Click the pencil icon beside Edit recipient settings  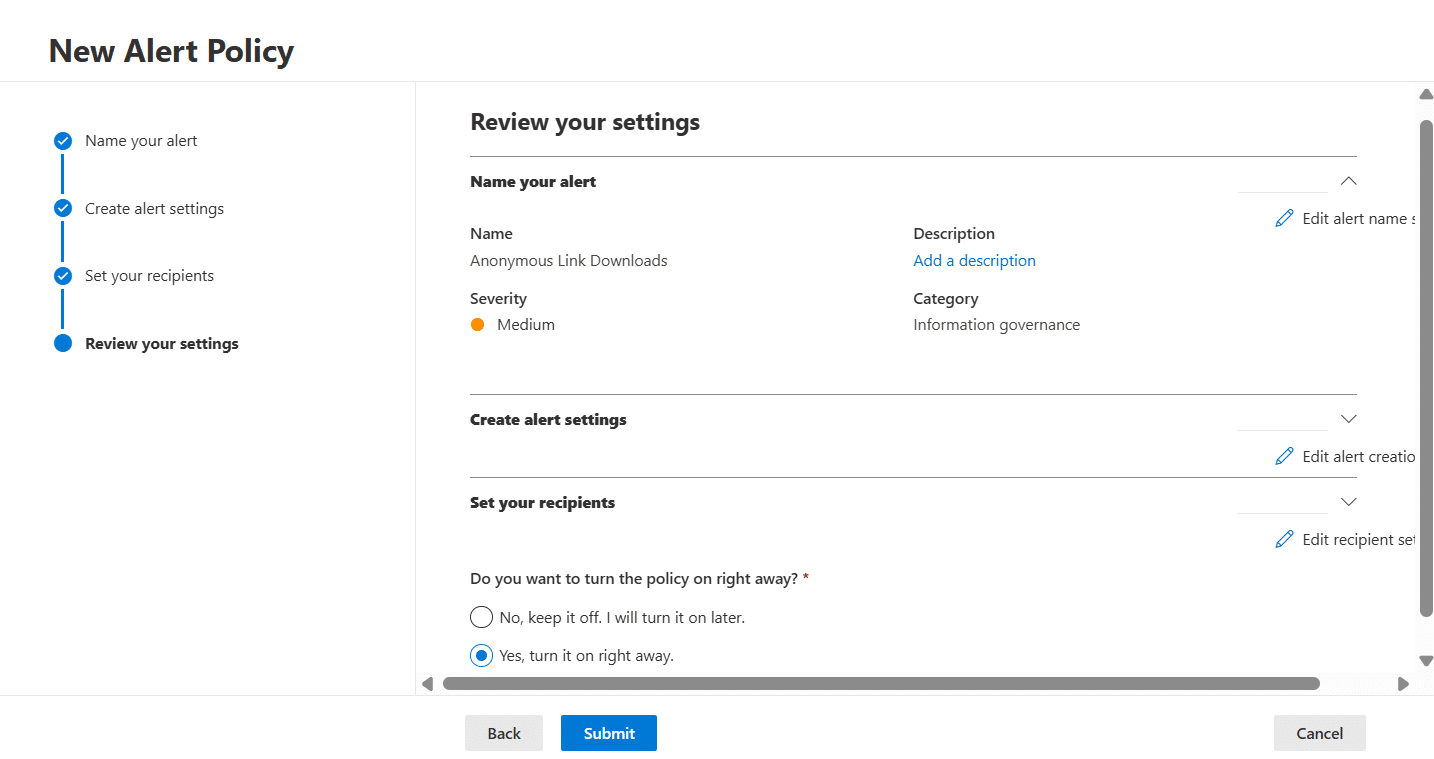pos(1285,540)
